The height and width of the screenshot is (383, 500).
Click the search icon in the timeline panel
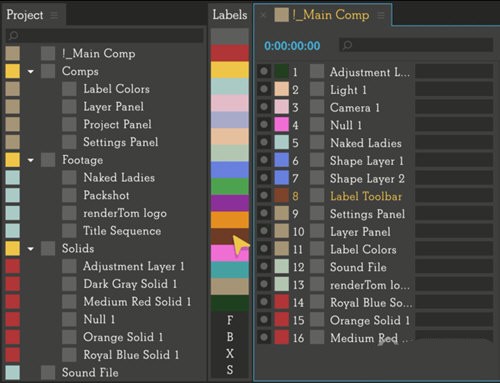point(347,45)
